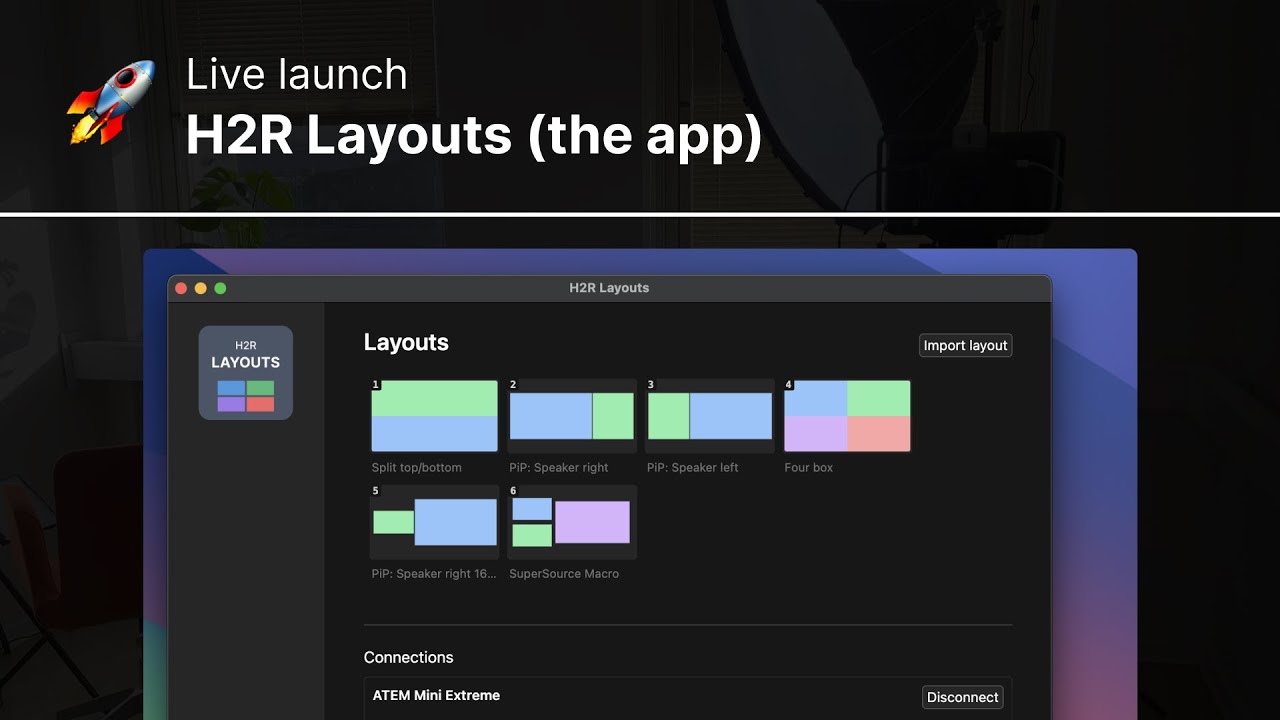Click the "ATEM Mini Extreme" connection name
This screenshot has width=1280, height=720.
click(436, 695)
